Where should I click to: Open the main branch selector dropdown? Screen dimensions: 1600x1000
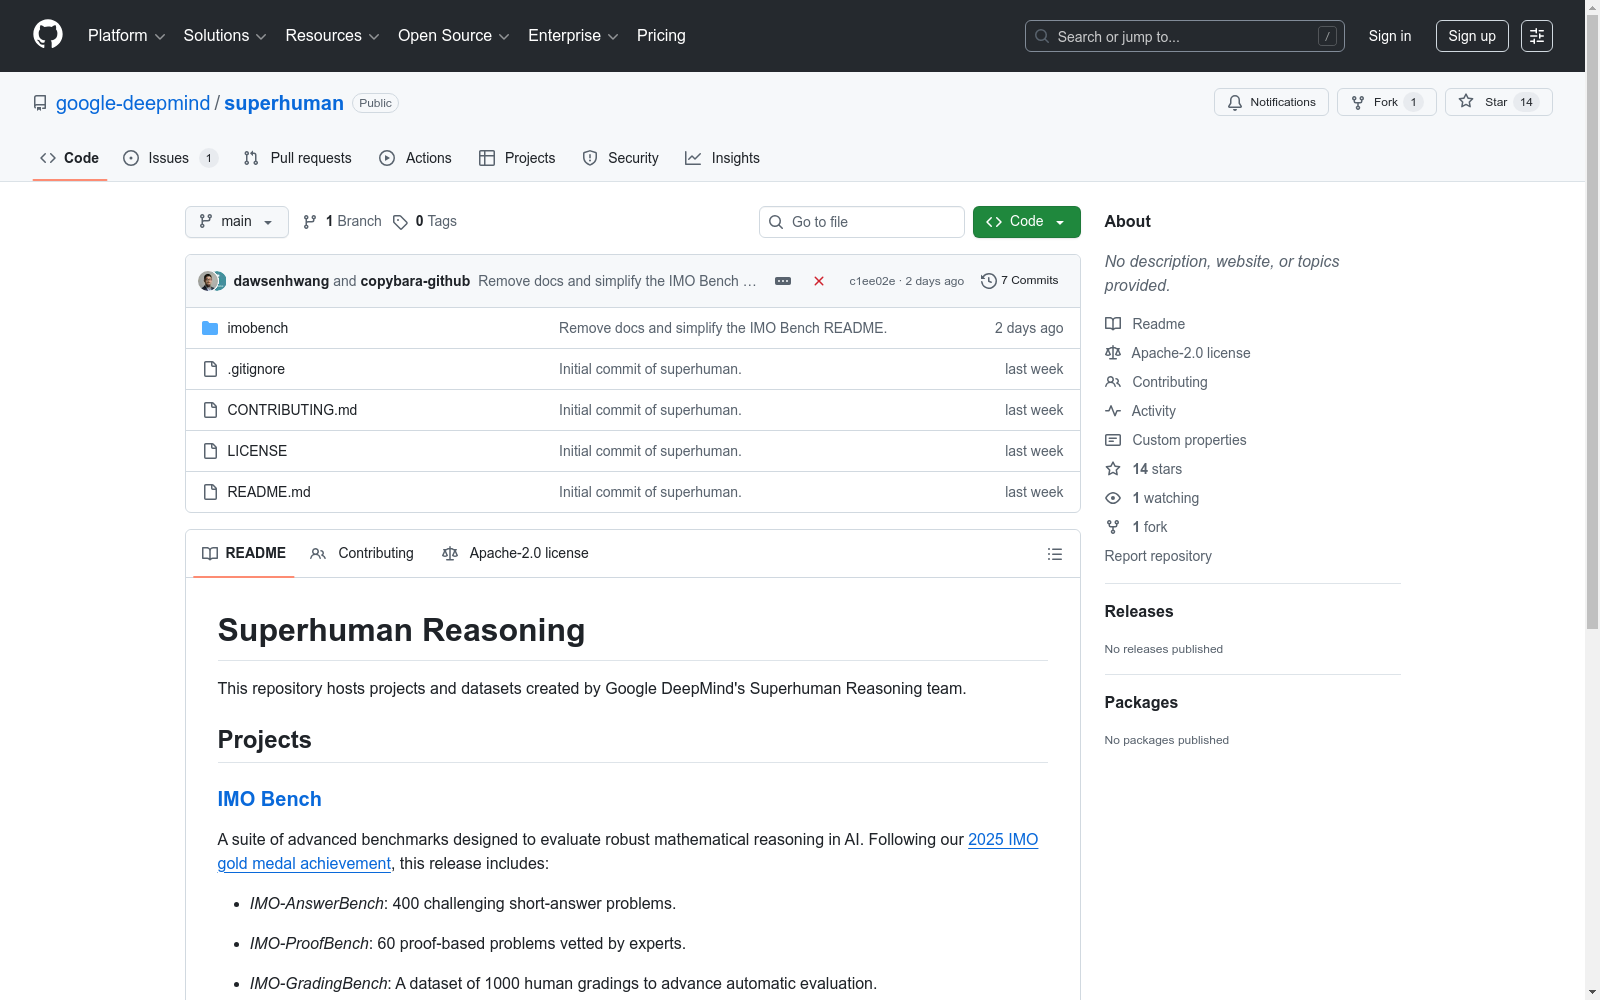pyautogui.click(x=237, y=222)
